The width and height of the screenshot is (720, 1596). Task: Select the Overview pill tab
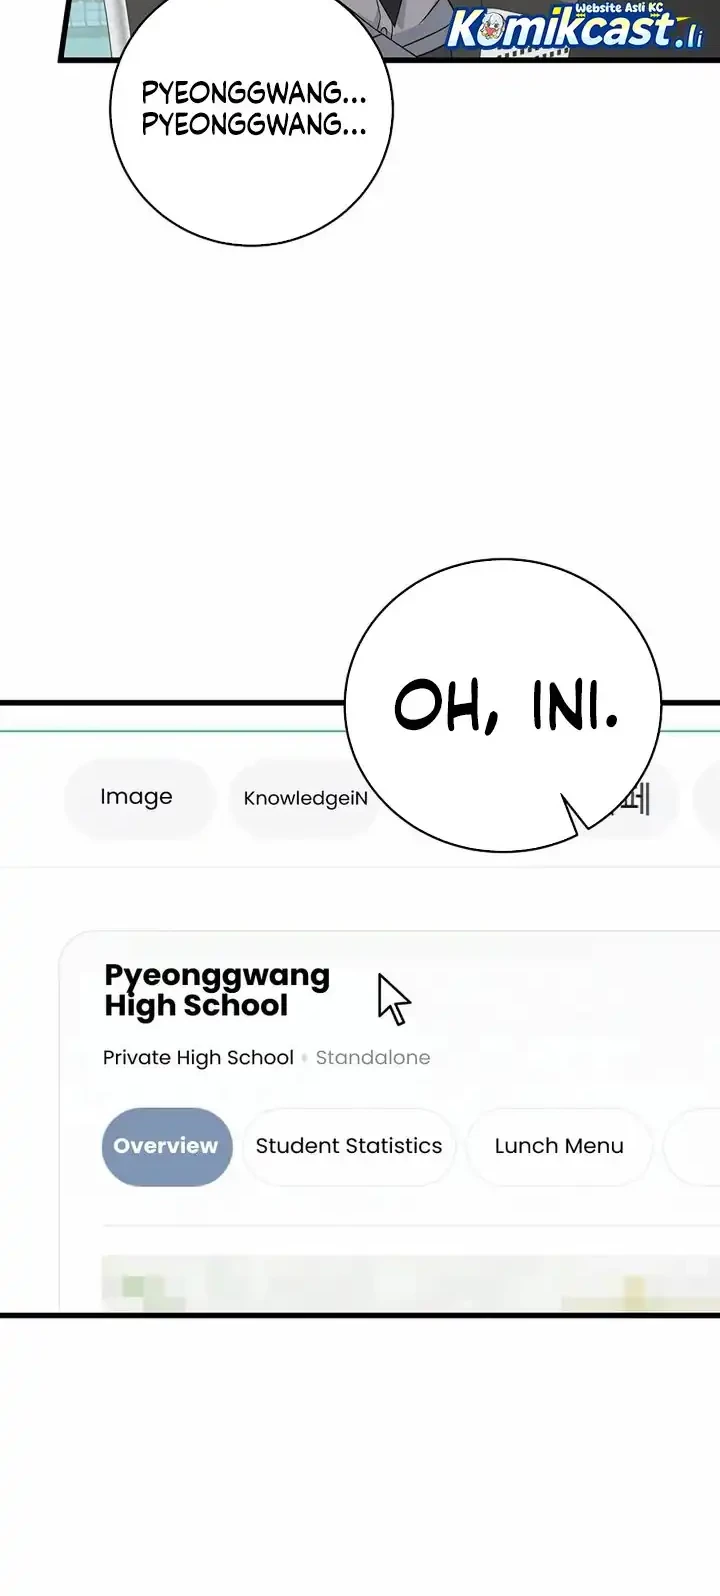coord(166,1146)
